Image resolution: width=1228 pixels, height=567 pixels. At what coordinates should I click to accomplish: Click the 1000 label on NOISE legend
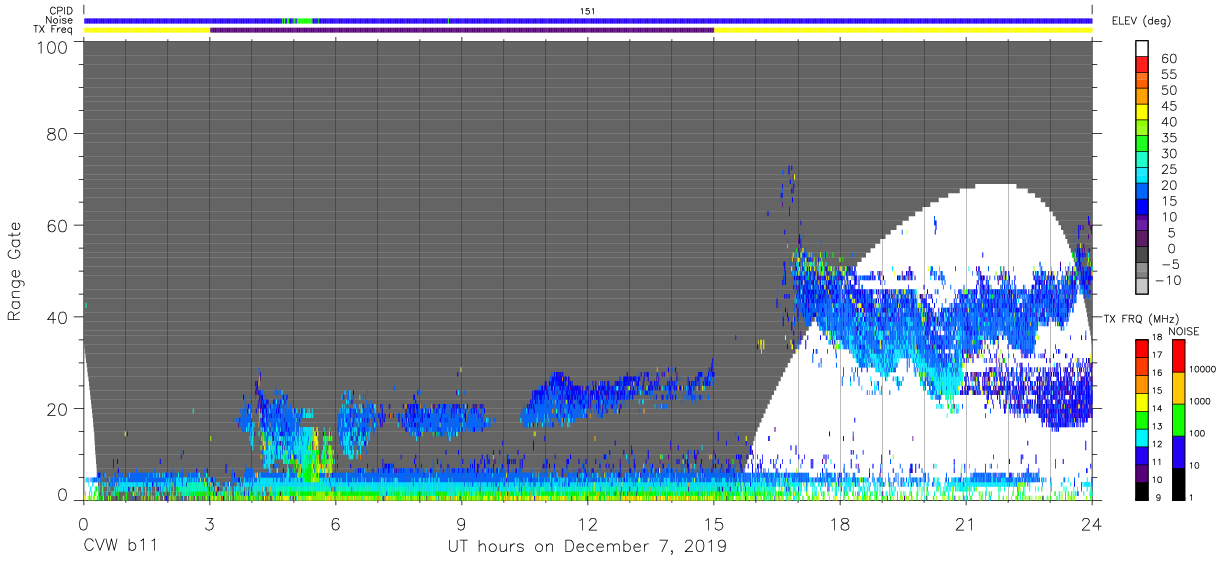[1200, 401]
